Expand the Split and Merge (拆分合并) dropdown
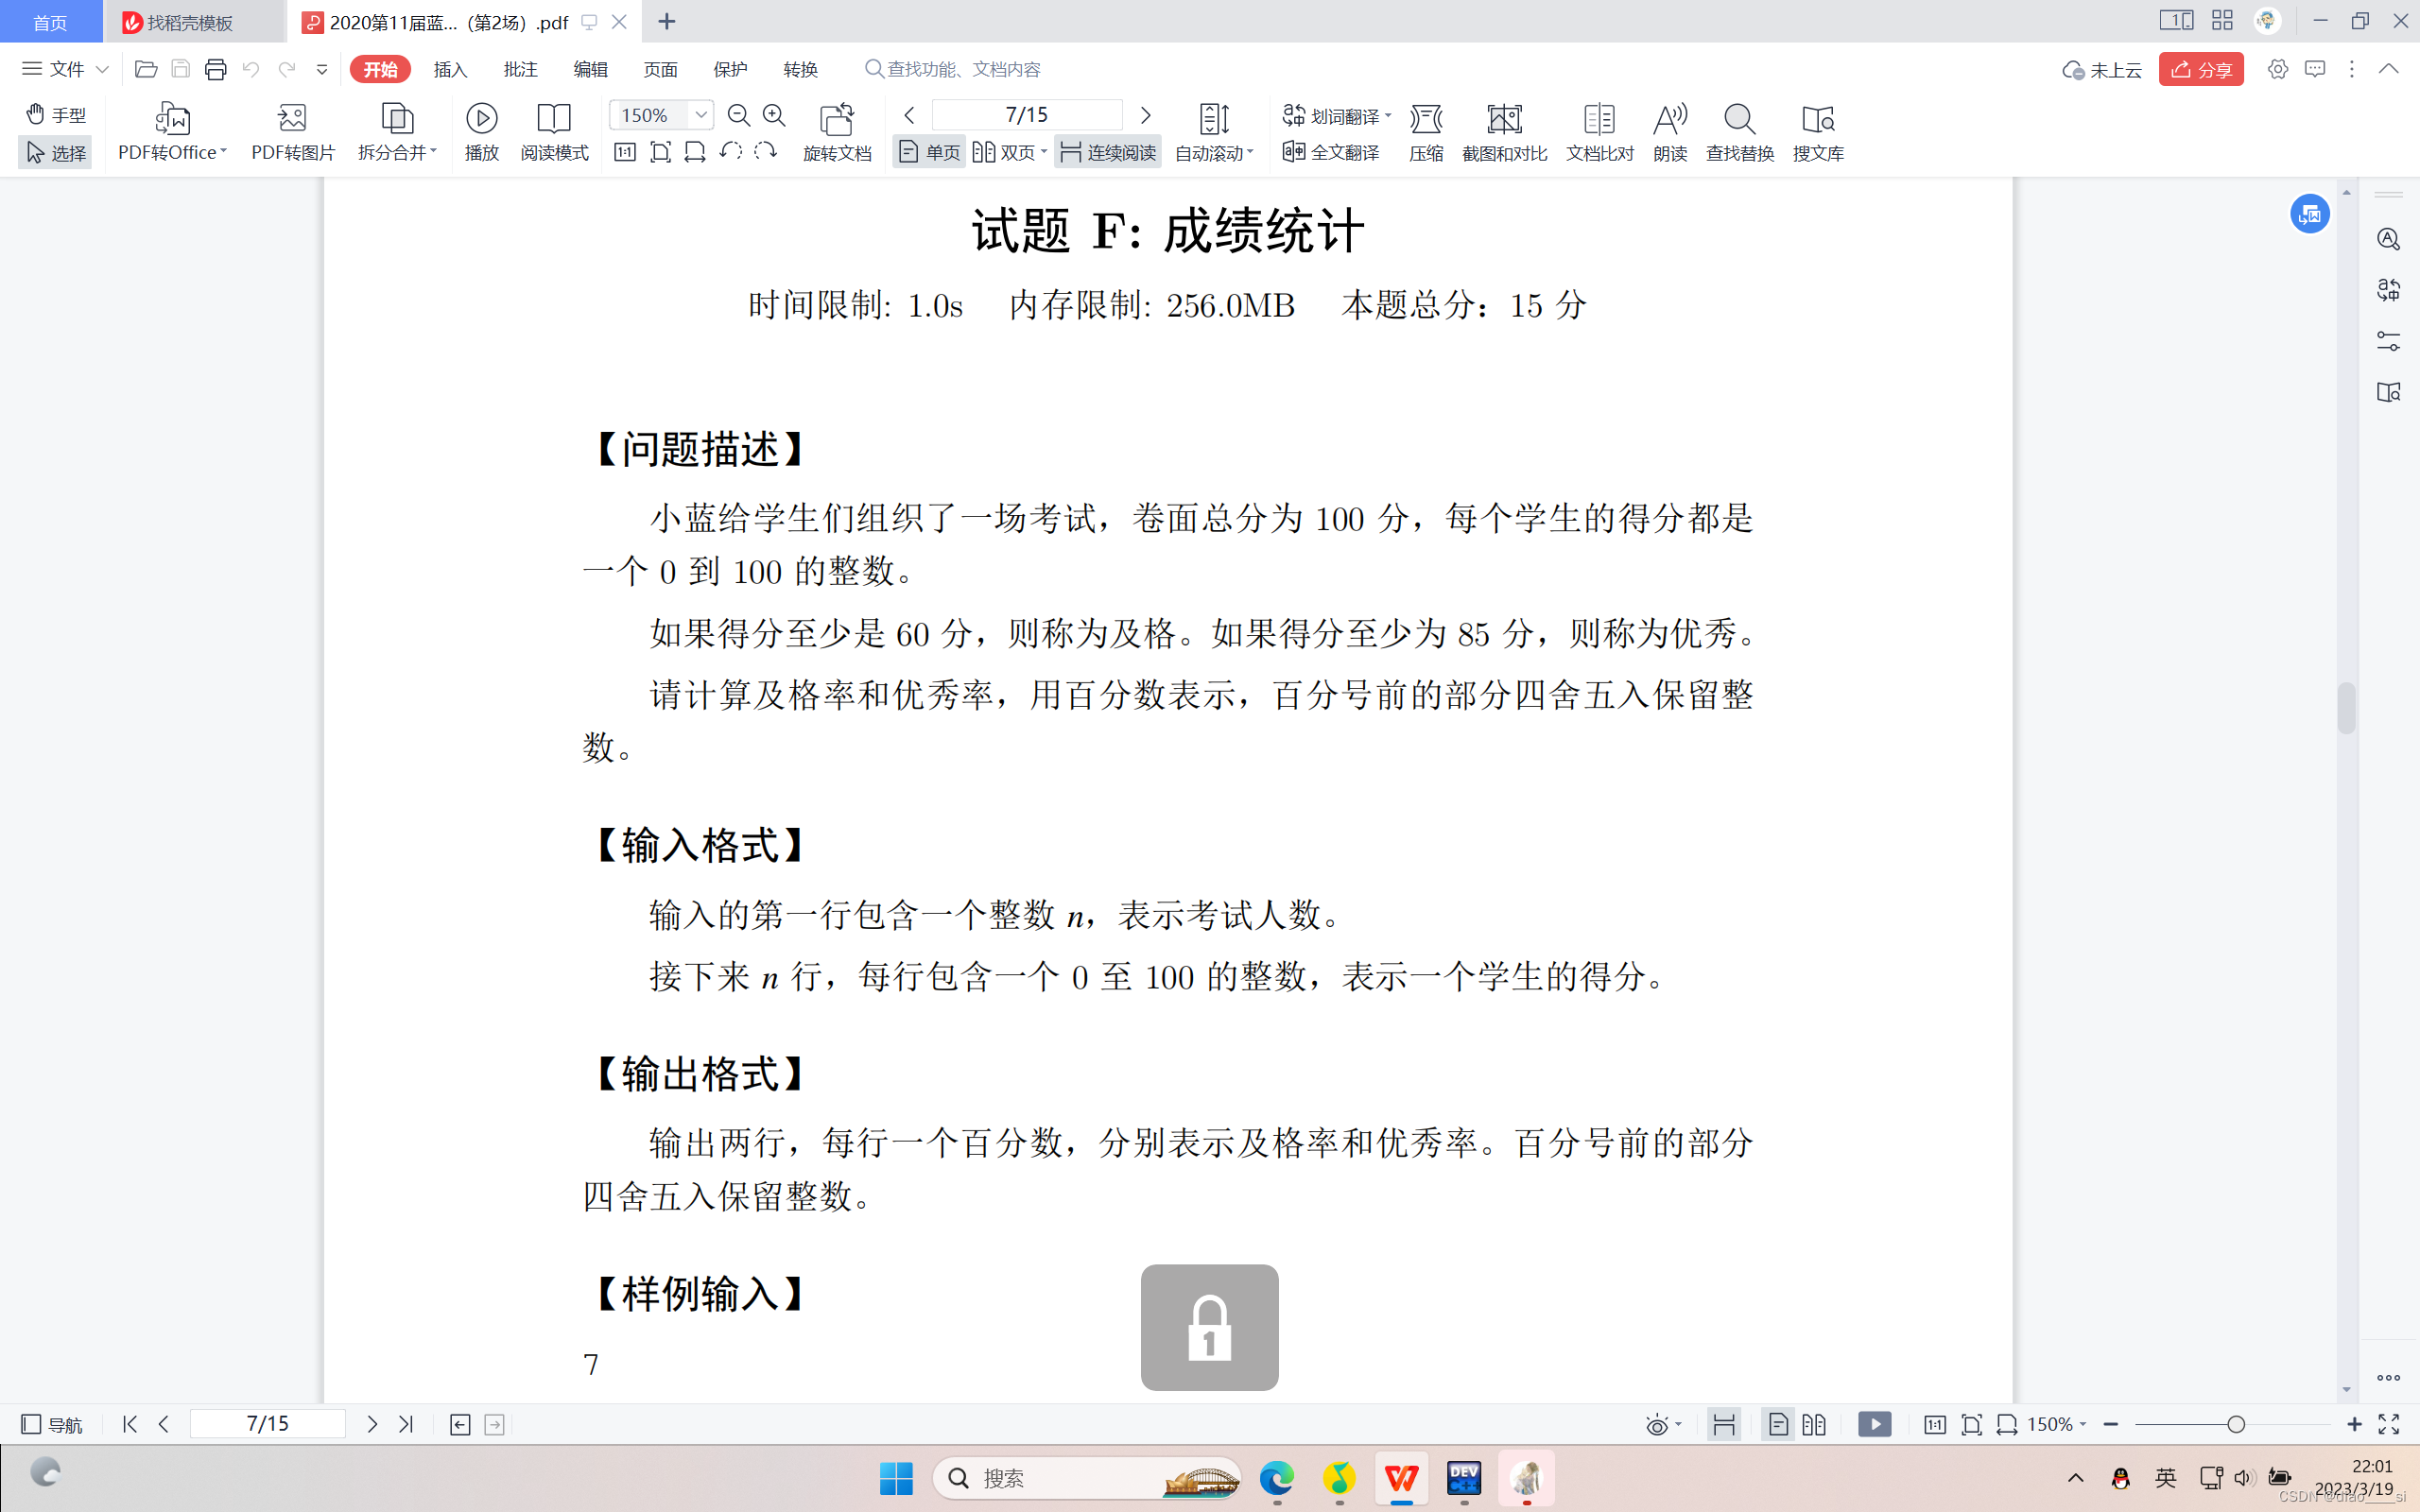The image size is (2420, 1512). (x=433, y=152)
